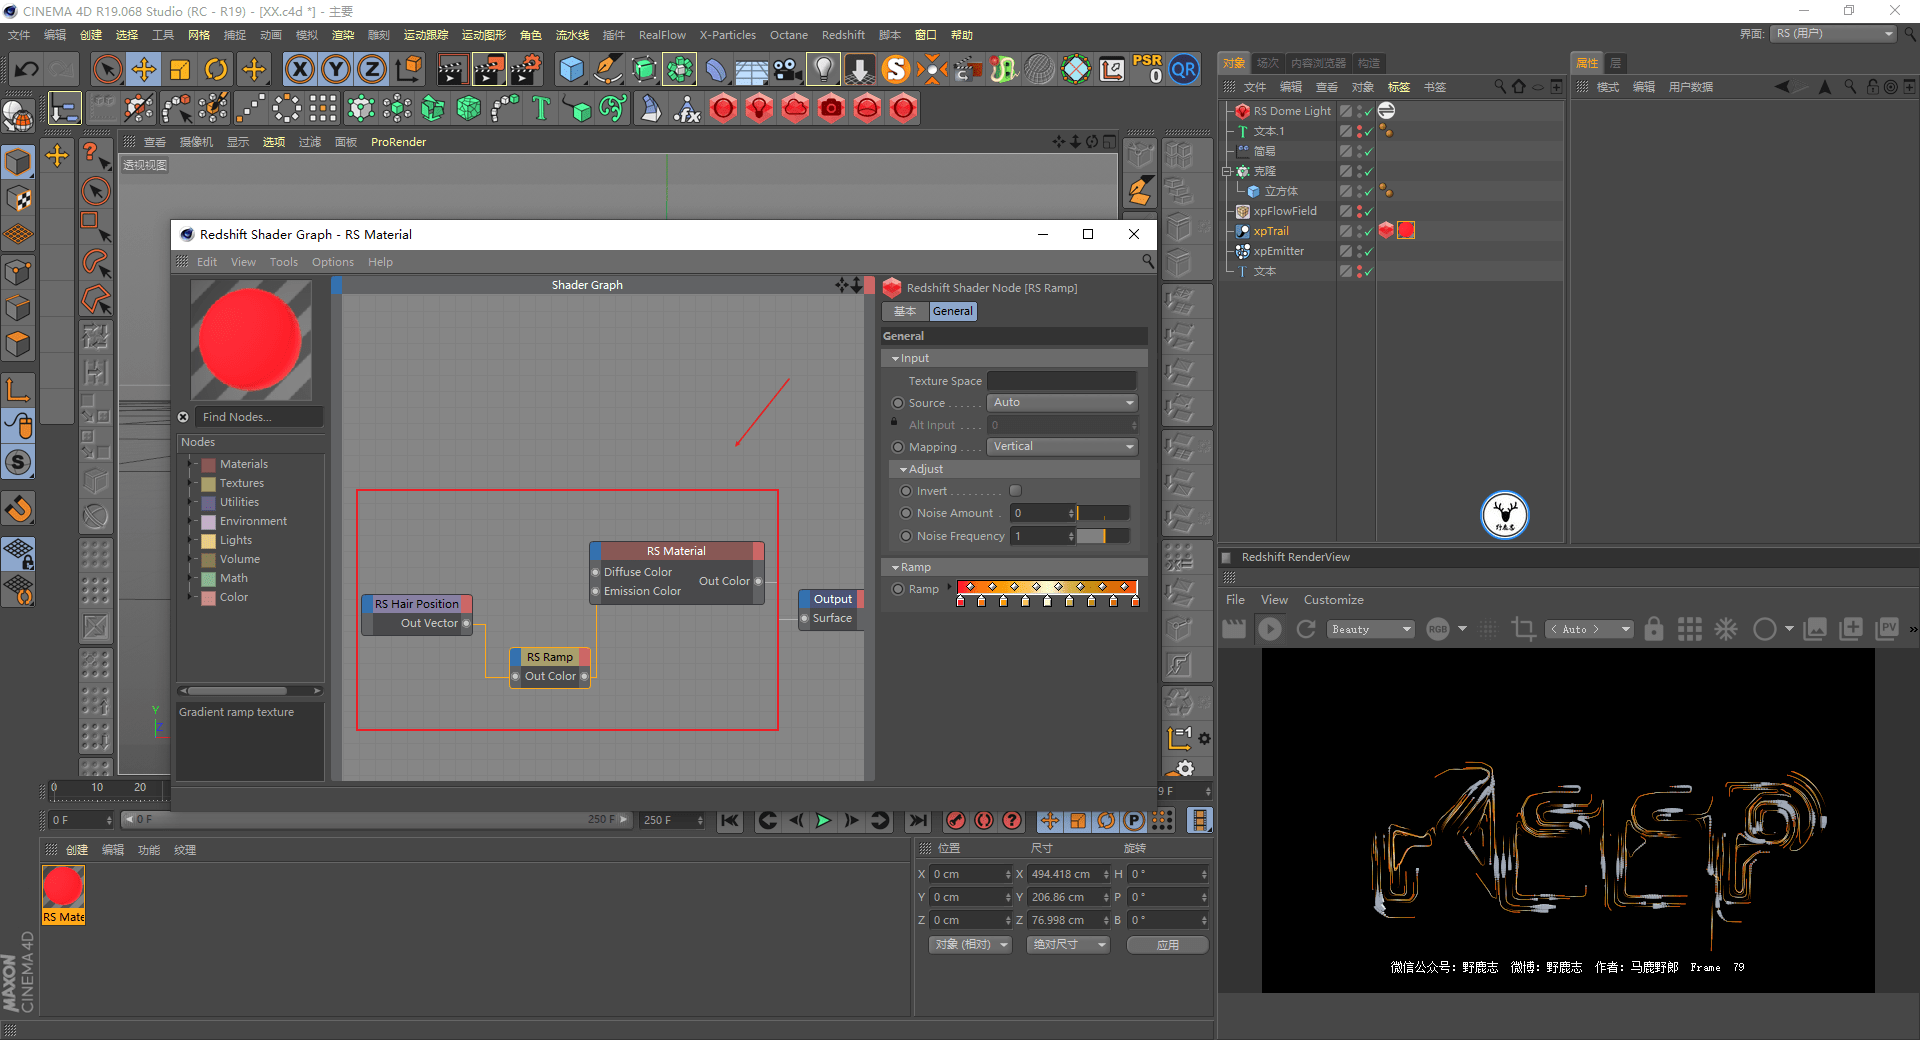Toggle visibility dots for xpTrail object
1920x1040 pixels.
(x=1358, y=231)
